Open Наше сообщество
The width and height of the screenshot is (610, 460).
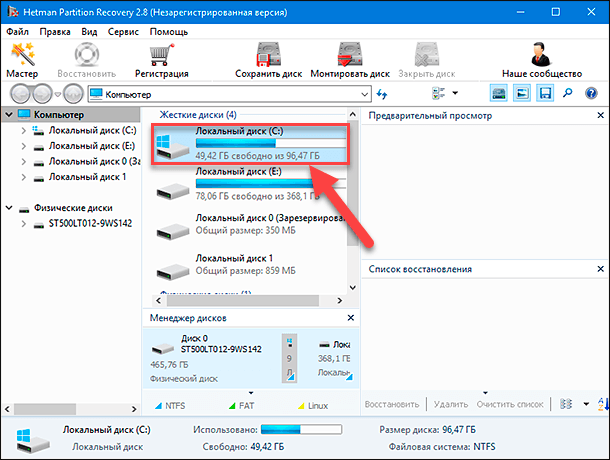pyautogui.click(x=542, y=60)
